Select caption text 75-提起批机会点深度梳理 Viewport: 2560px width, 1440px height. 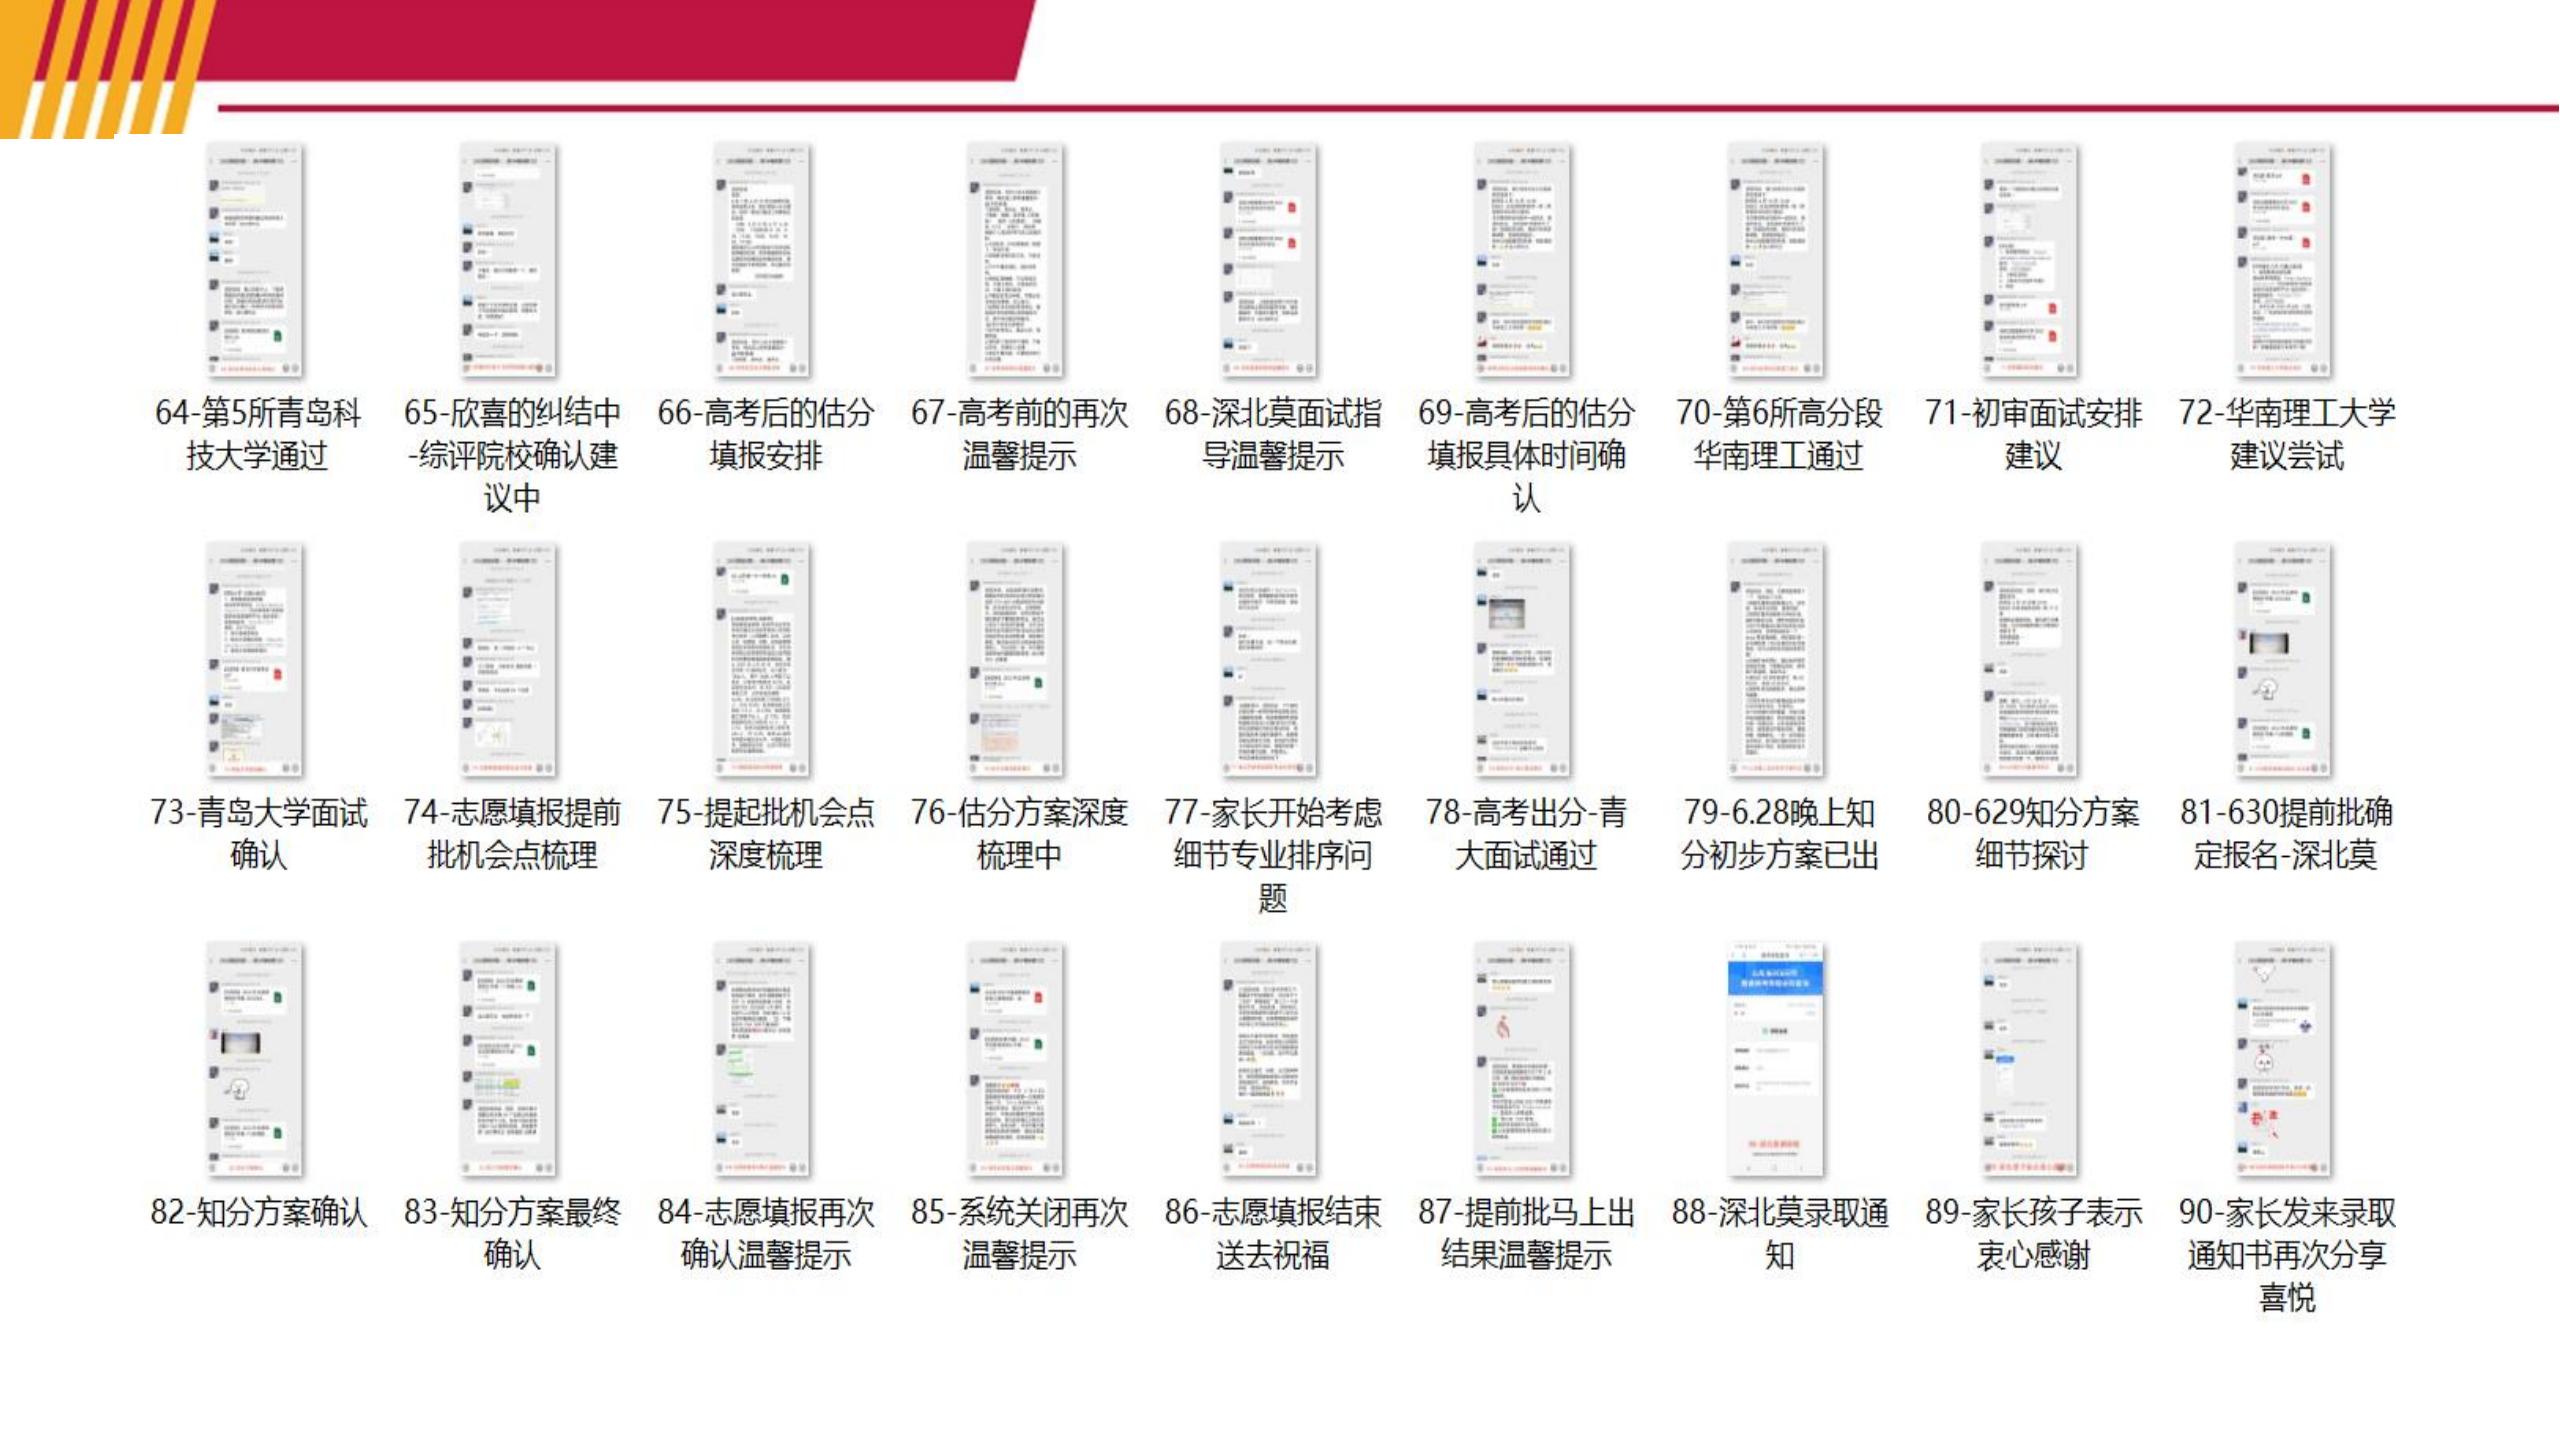(765, 834)
